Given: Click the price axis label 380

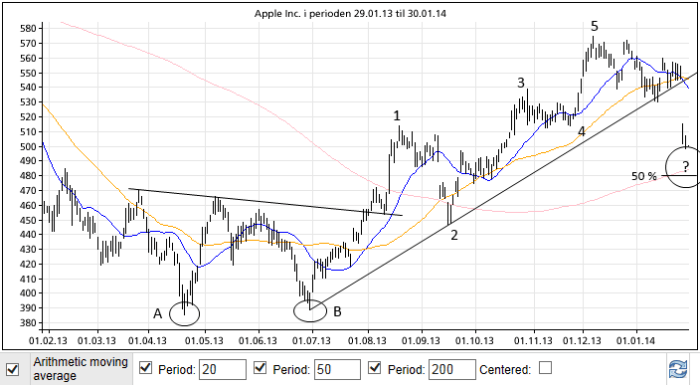Looking at the screenshot, I should pos(28,323).
